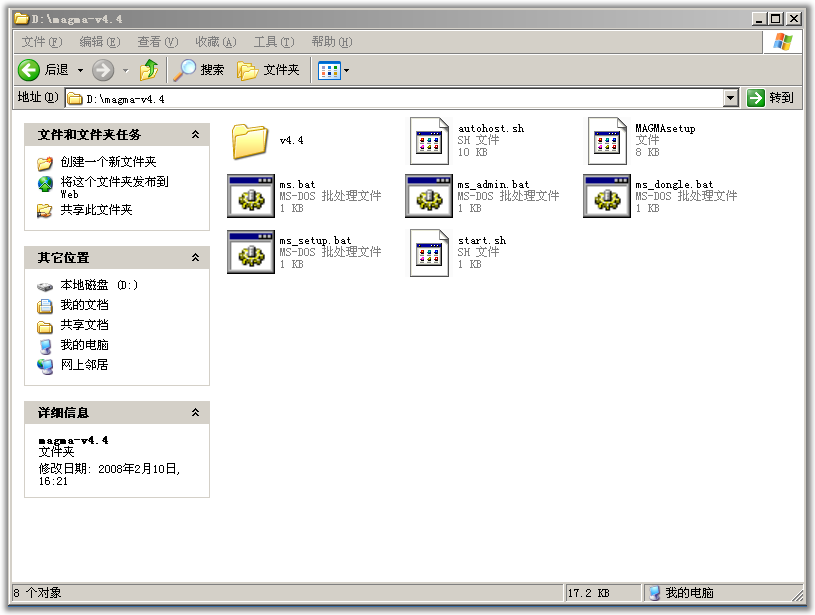Viewport: 815px width, 615px height.
Task: Click the autohost.sh file name
Action: point(491,128)
